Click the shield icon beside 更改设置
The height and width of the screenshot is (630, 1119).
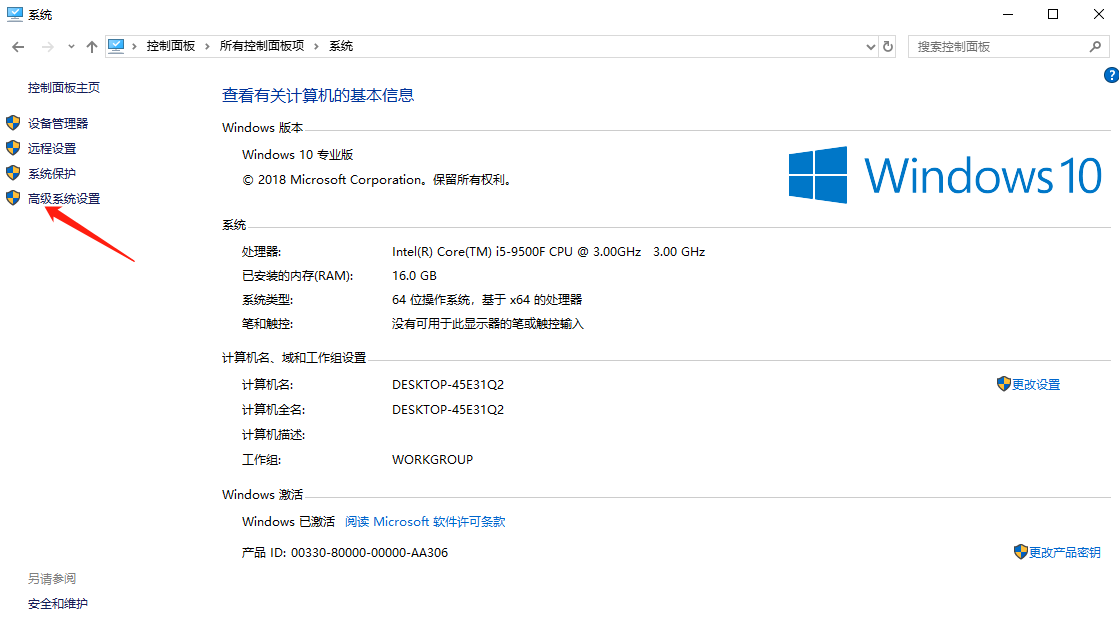1004,384
